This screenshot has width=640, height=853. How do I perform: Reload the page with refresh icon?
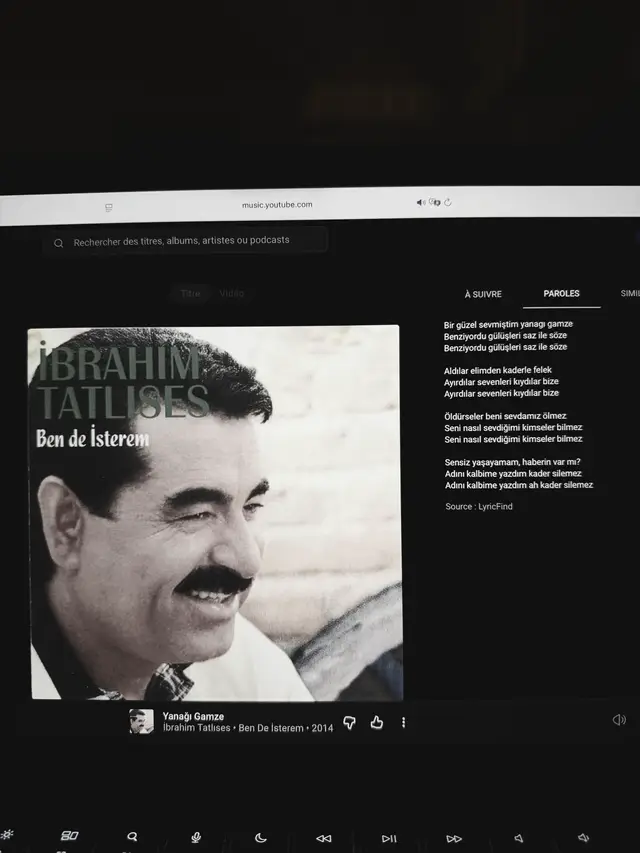(x=448, y=202)
